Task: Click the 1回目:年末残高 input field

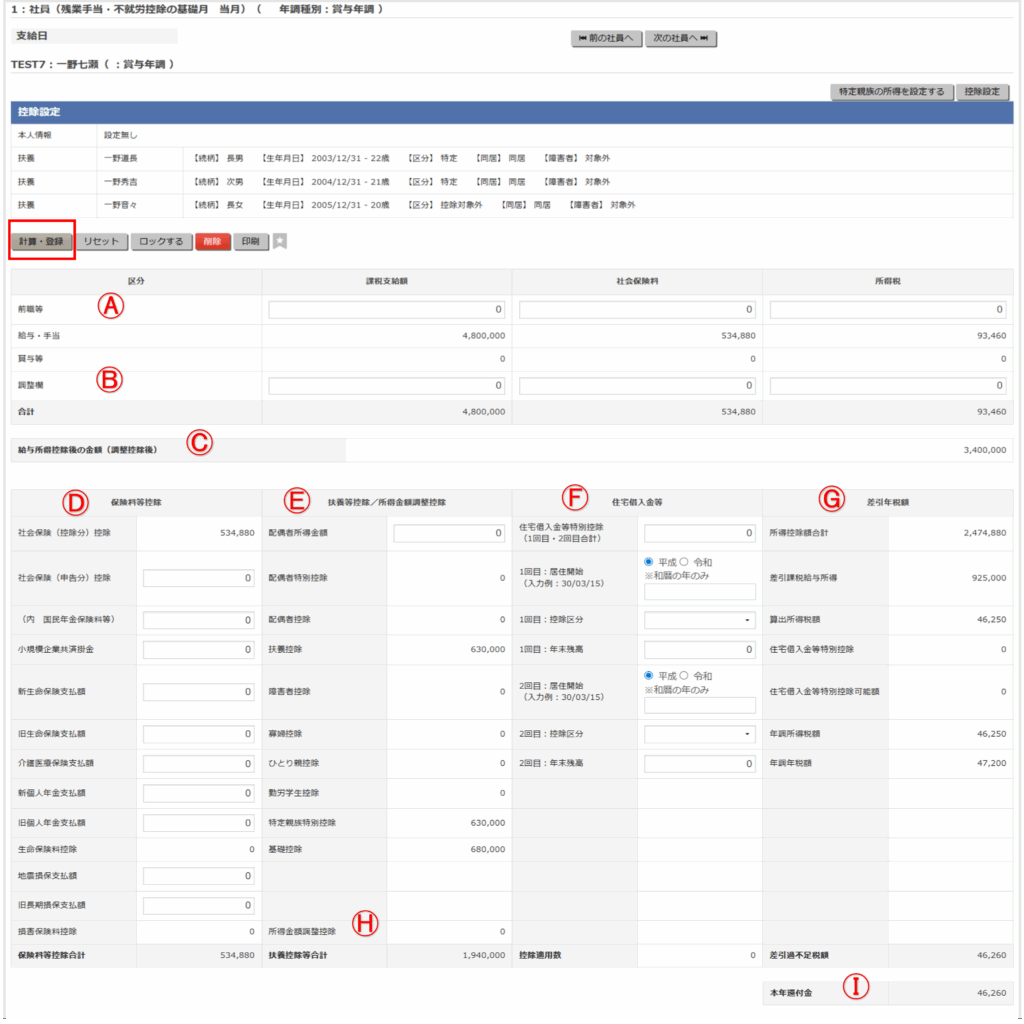Action: tap(699, 650)
